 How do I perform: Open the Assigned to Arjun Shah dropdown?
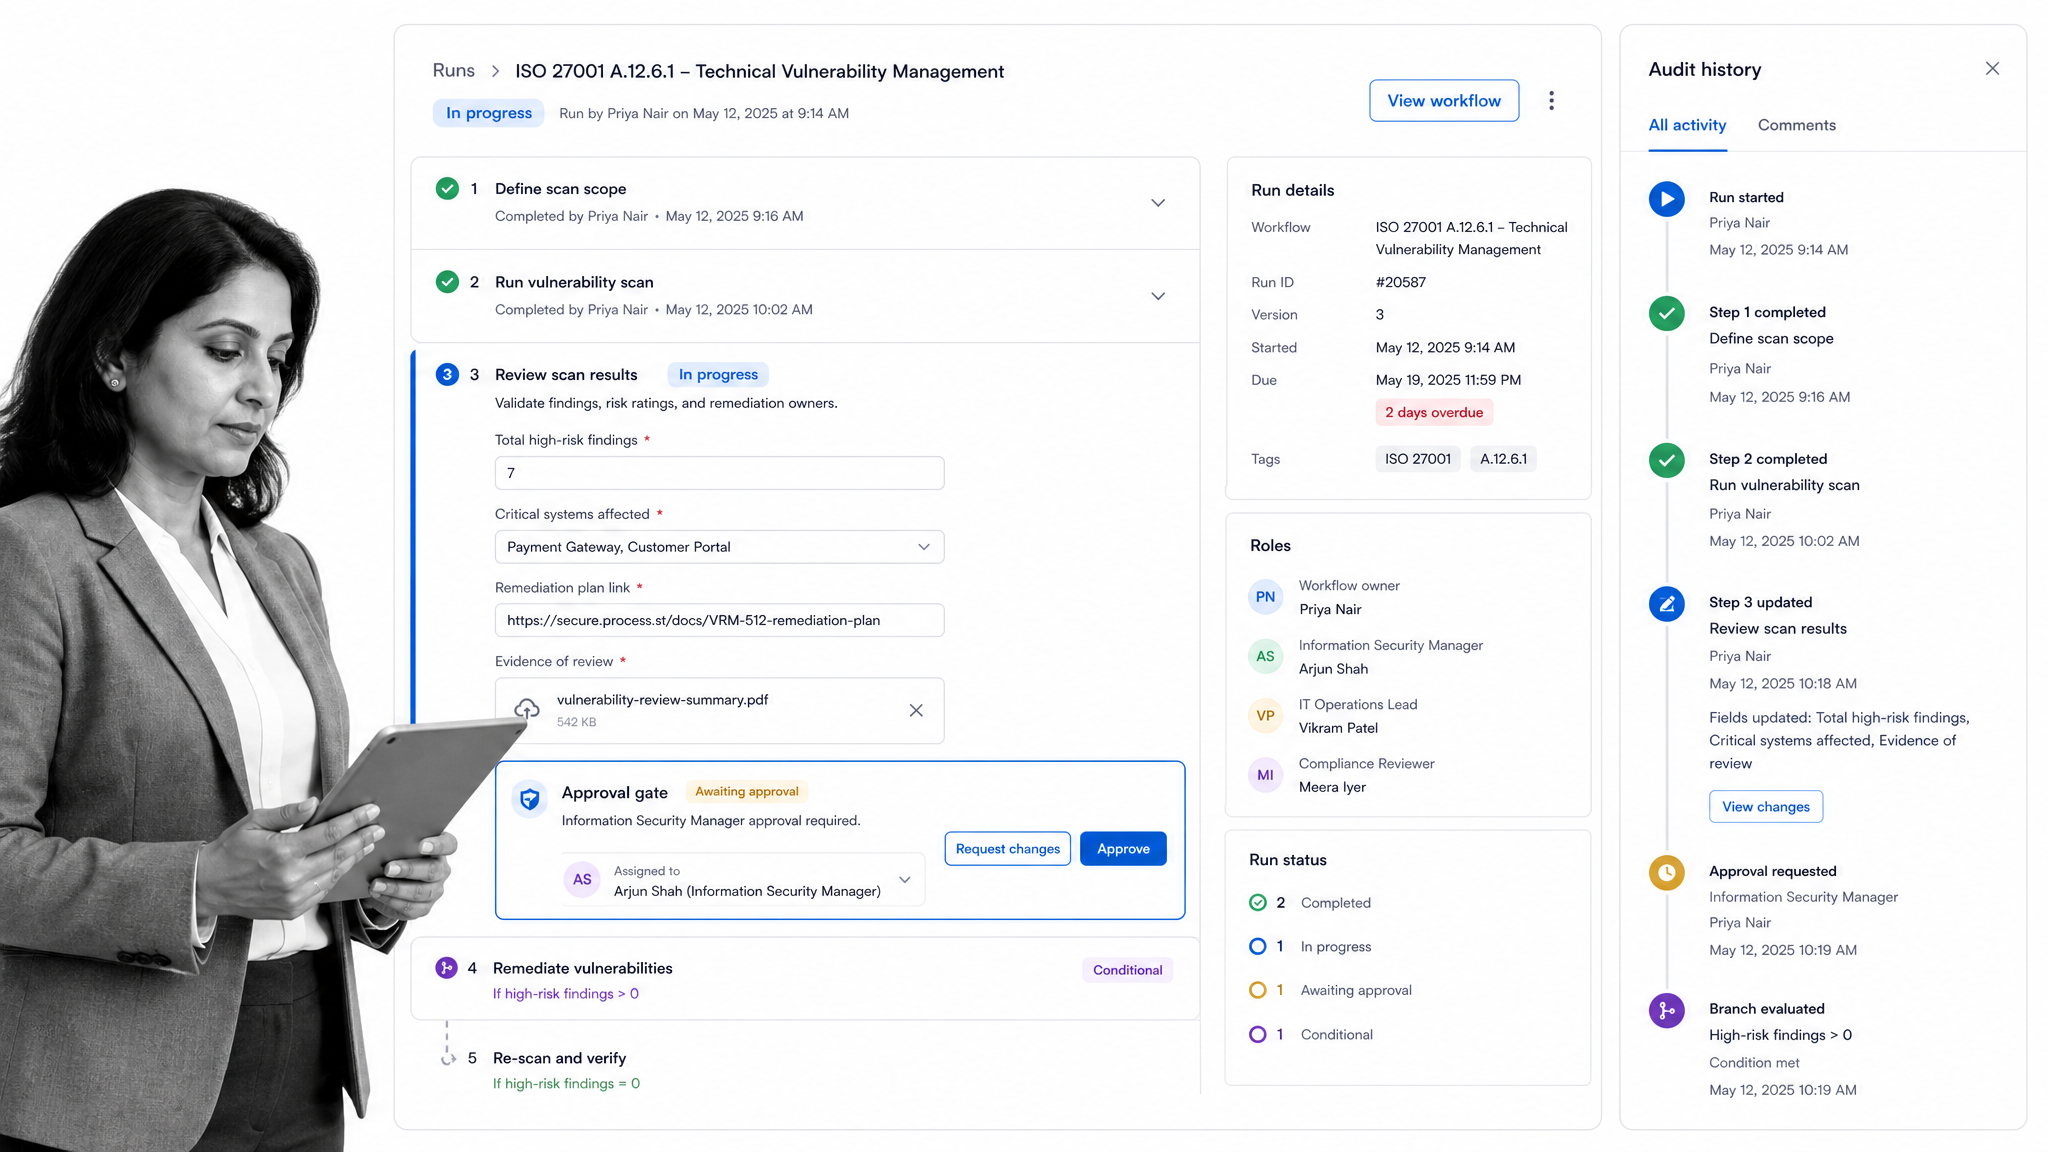pyautogui.click(x=744, y=880)
